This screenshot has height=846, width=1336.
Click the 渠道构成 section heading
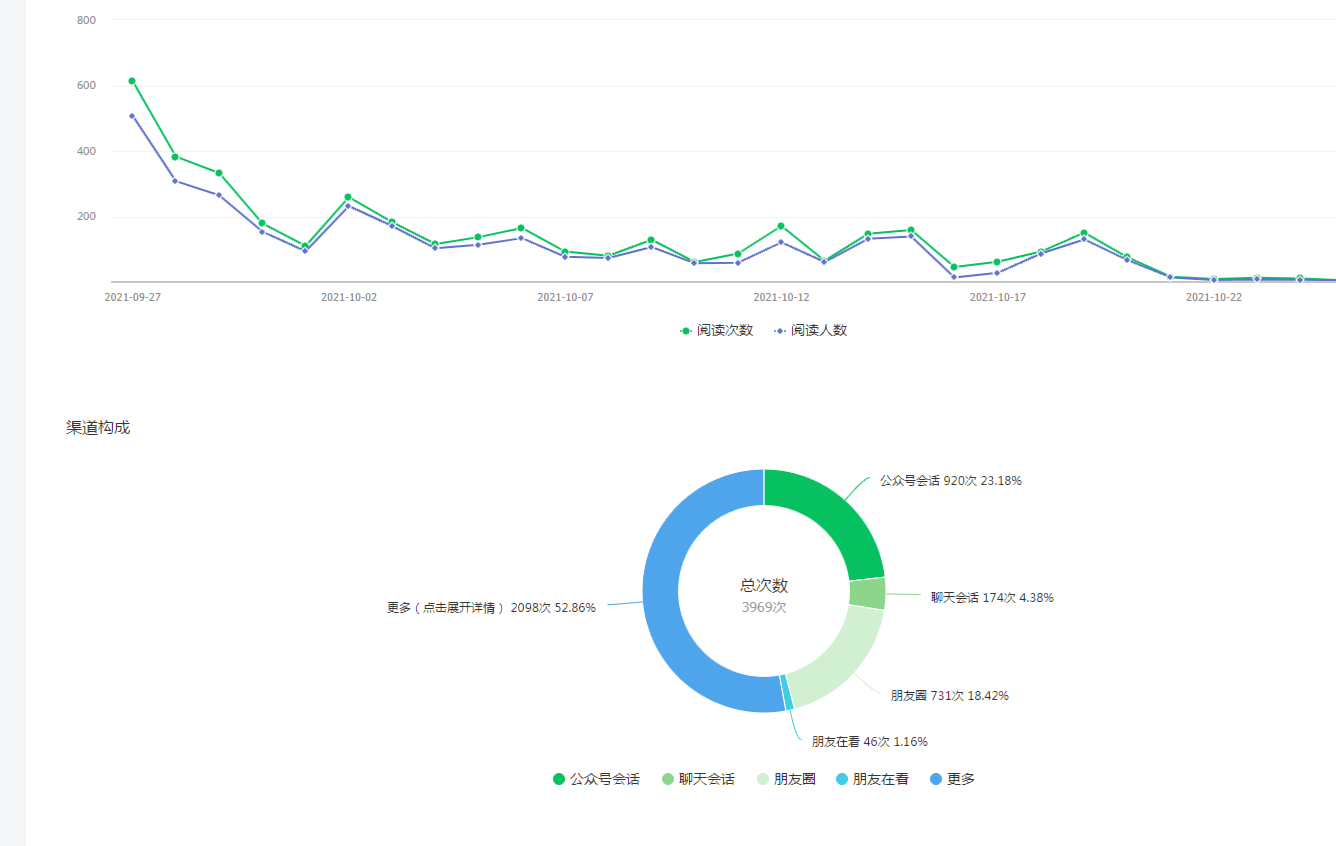click(x=98, y=427)
